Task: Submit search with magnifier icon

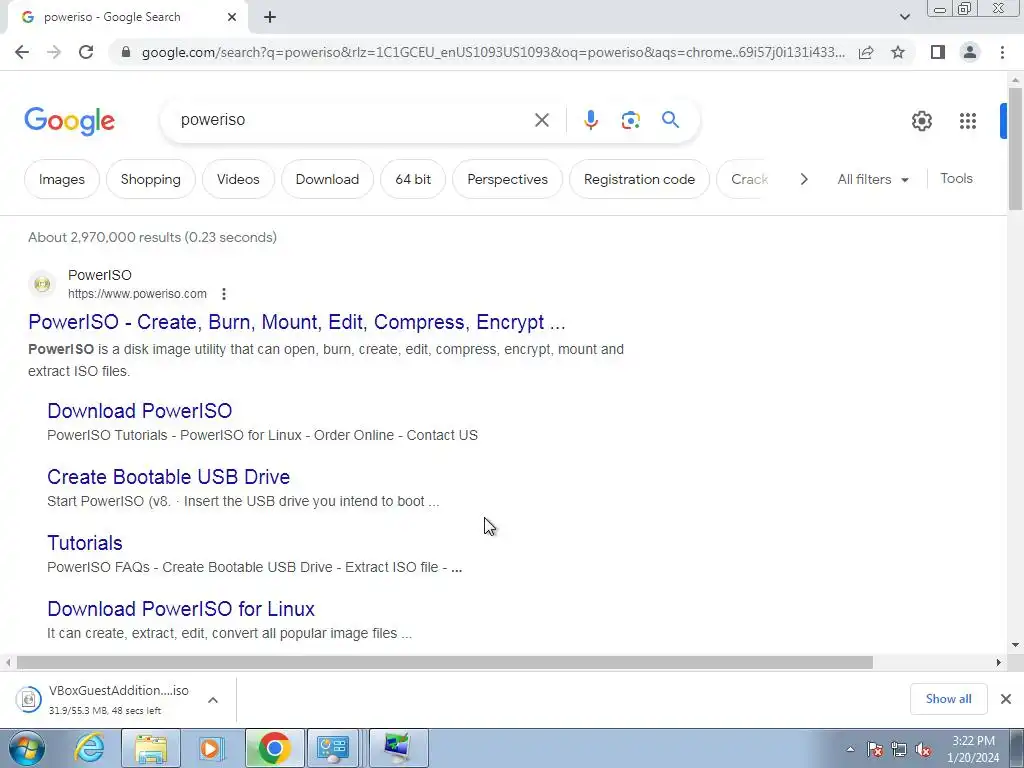Action: tap(670, 120)
